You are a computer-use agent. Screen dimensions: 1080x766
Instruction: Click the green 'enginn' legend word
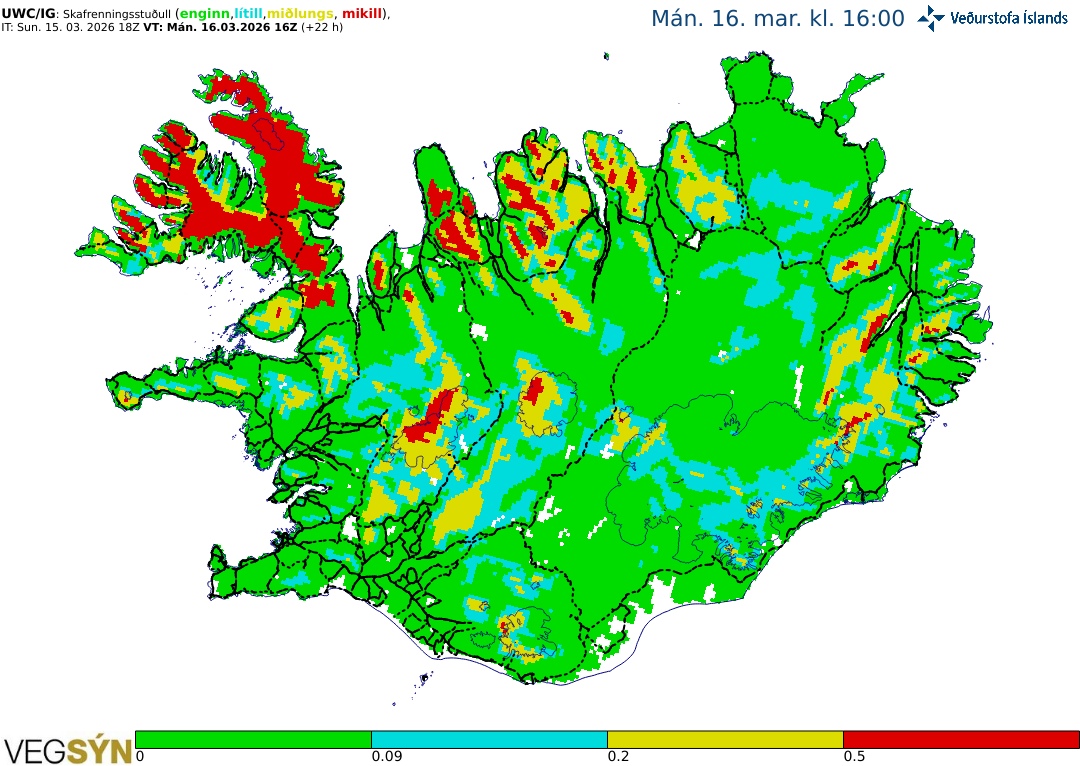coord(205,14)
